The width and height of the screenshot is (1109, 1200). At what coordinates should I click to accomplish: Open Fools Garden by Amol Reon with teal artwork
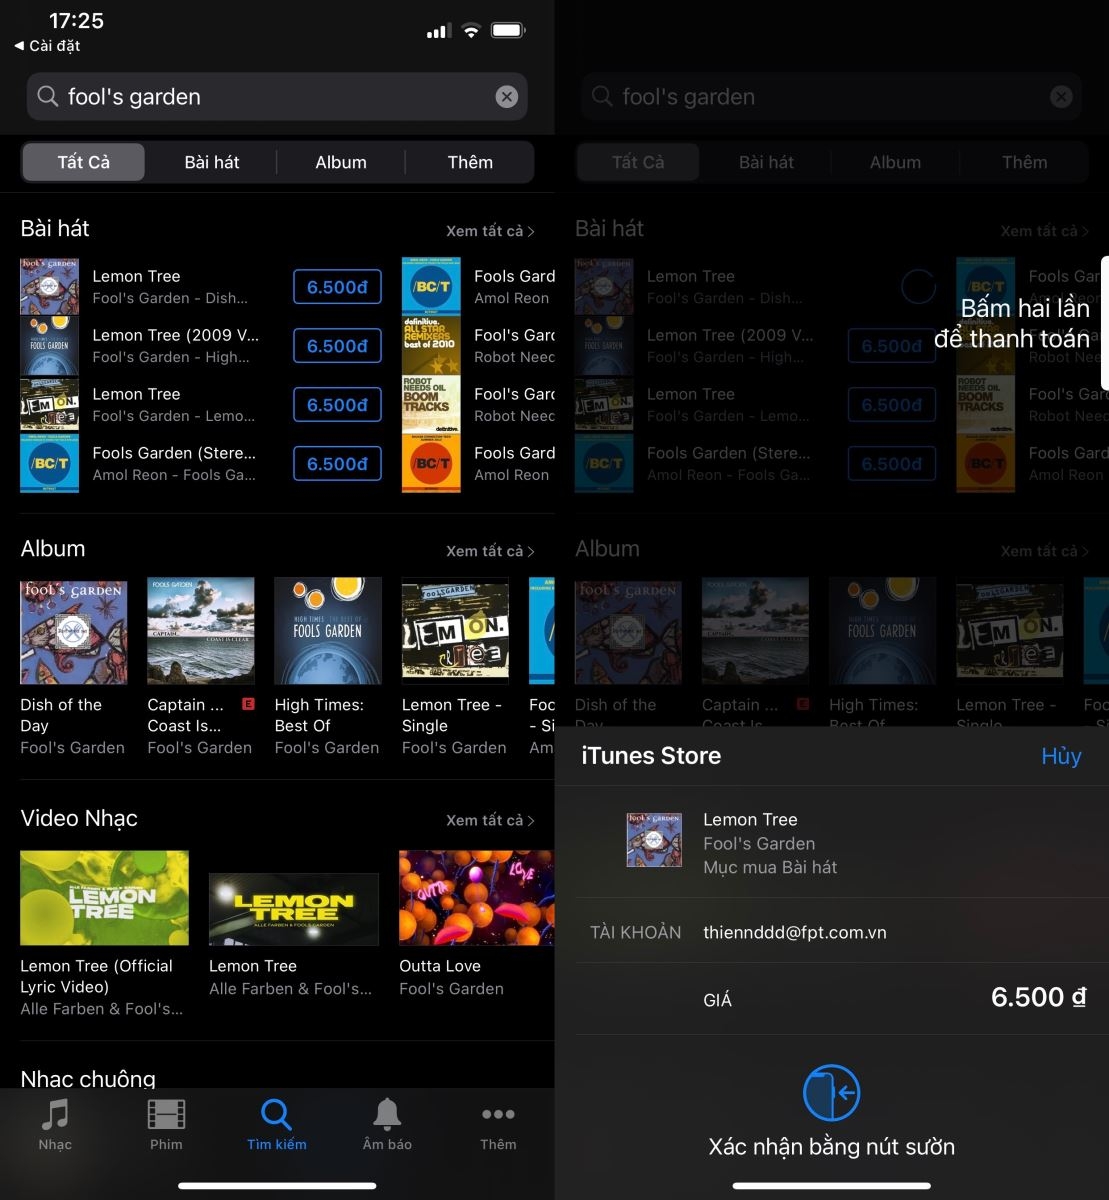pyautogui.click(x=431, y=287)
